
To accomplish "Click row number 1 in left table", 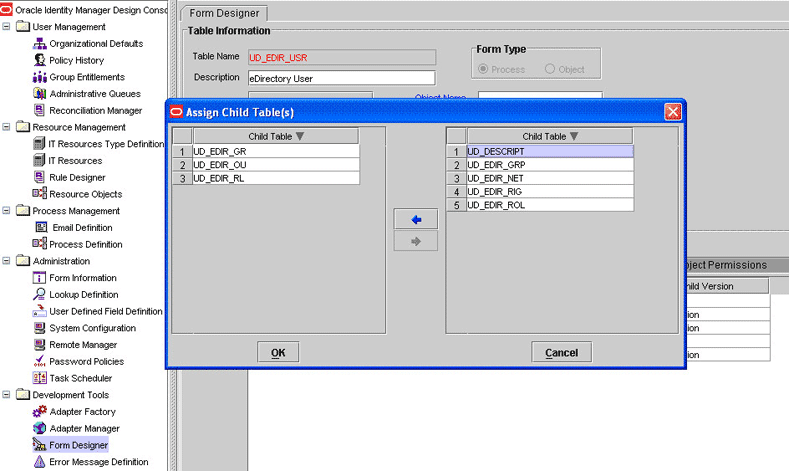I will coord(183,151).
